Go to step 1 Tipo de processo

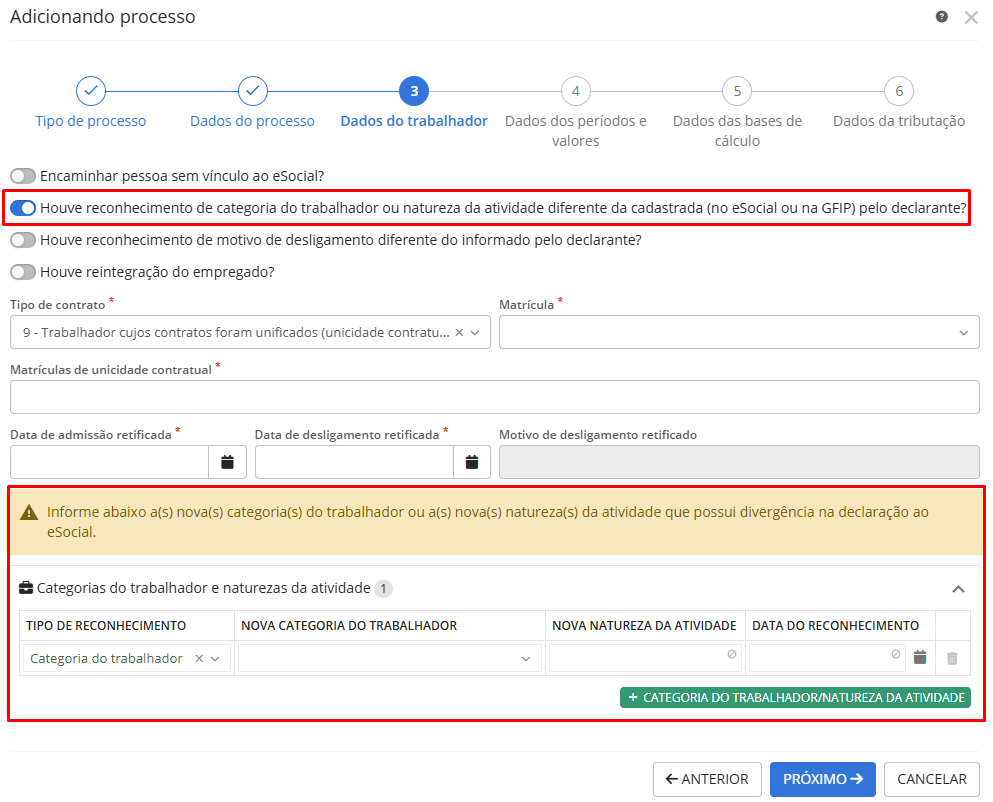(x=91, y=92)
